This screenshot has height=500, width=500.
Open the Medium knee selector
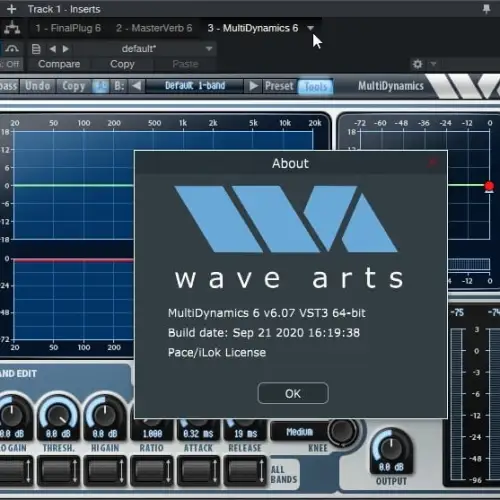click(299, 432)
